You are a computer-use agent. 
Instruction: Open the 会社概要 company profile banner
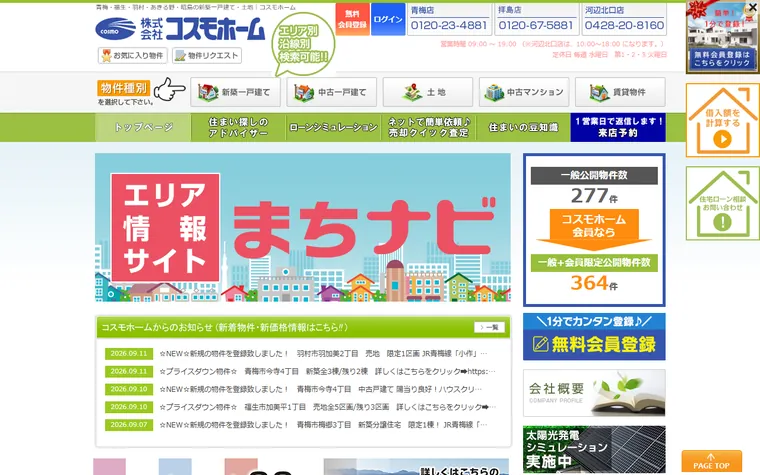click(594, 393)
